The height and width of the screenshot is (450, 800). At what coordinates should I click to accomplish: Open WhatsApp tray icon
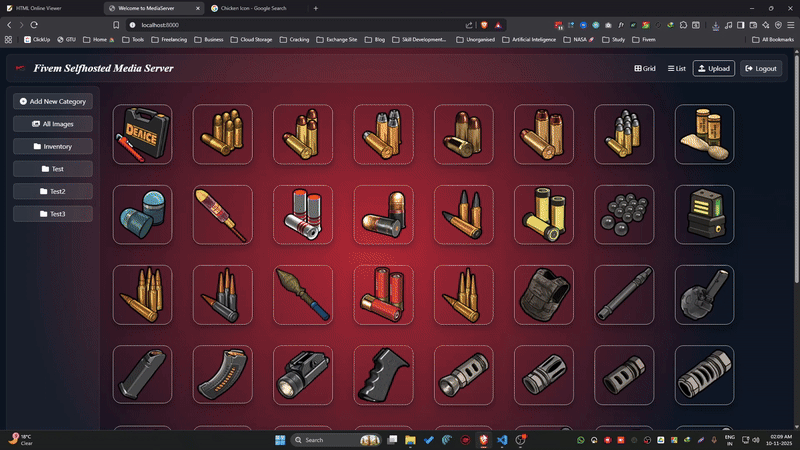[x=581, y=440]
